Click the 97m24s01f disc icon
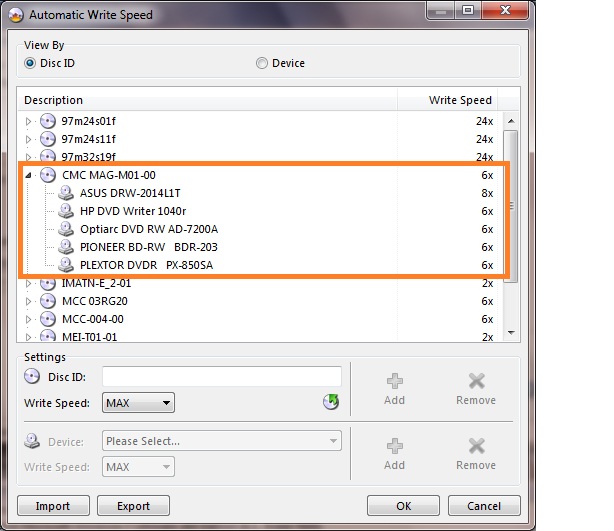Viewport: 614px width, 531px height. click(48, 121)
